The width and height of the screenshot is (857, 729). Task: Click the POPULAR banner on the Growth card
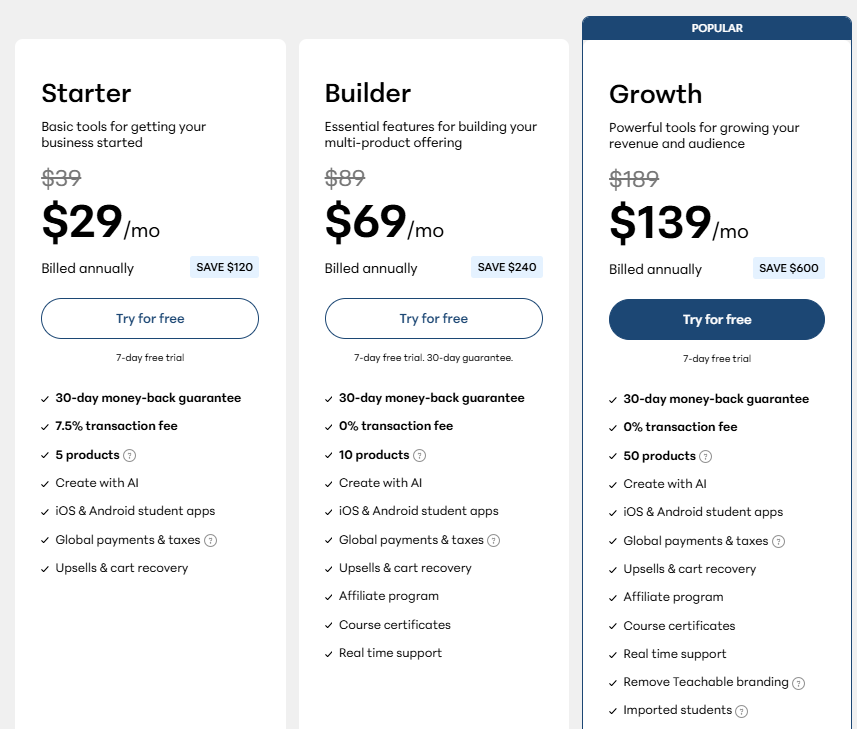point(716,28)
